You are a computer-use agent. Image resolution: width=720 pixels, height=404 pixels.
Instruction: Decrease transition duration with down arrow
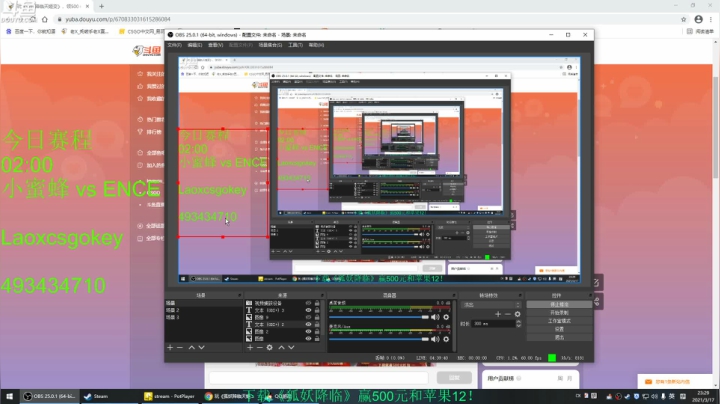(x=518, y=325)
